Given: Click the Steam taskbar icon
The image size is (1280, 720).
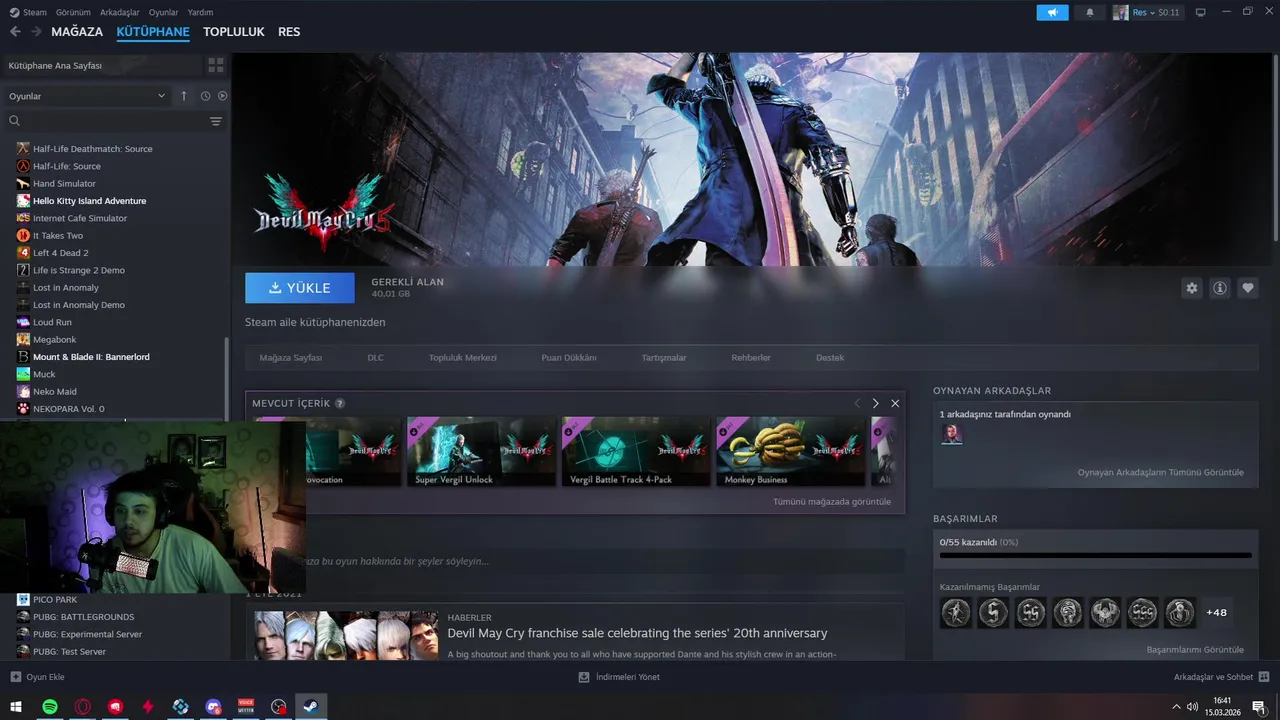Looking at the screenshot, I should (x=311, y=707).
